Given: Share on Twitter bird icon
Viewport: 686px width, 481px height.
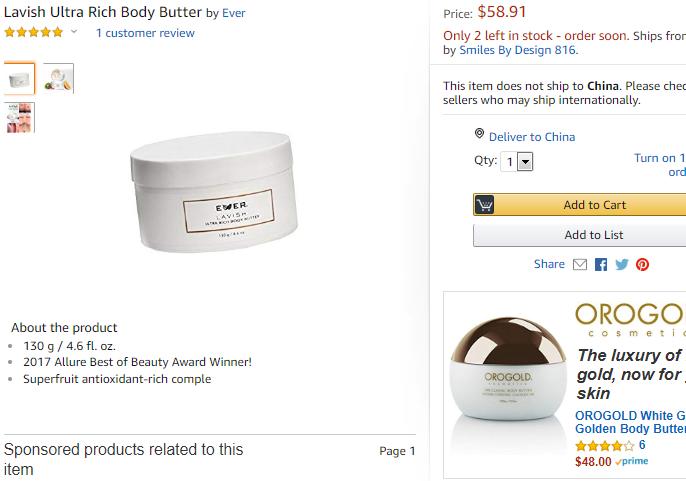Looking at the screenshot, I should [x=622, y=265].
